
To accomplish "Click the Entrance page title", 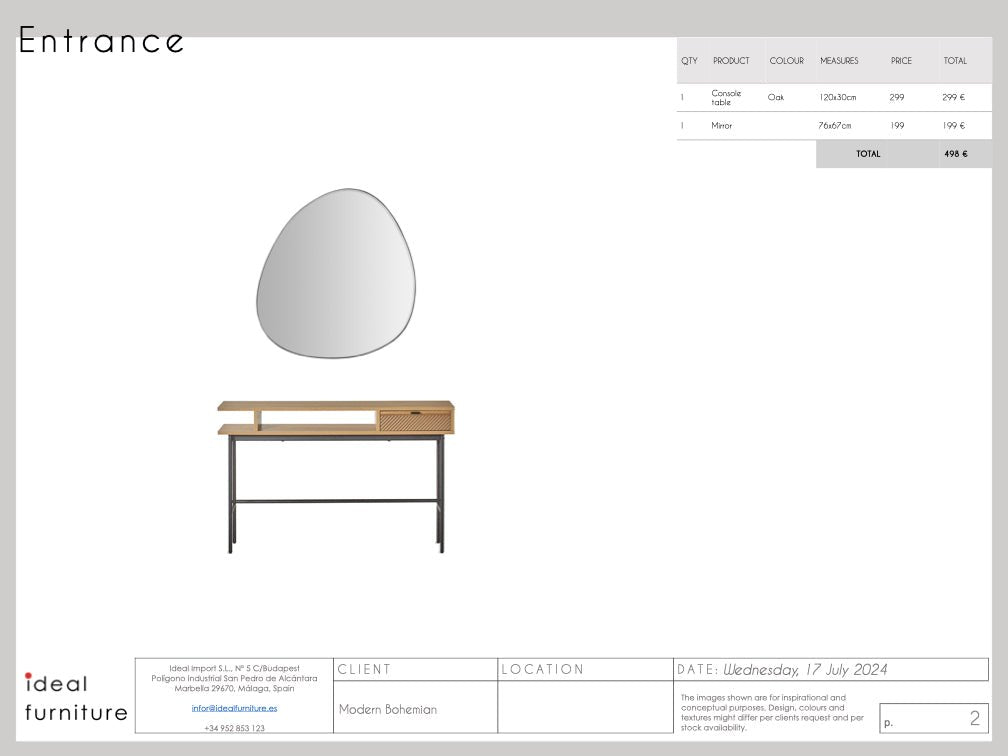I will point(102,41).
